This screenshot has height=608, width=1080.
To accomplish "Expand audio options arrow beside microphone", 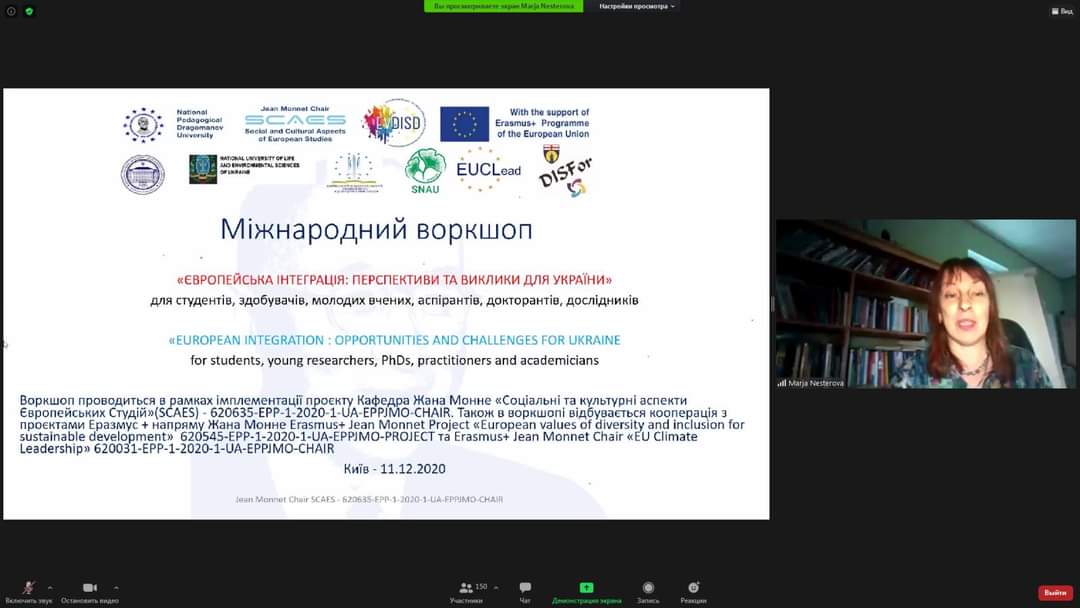I will pos(50,587).
